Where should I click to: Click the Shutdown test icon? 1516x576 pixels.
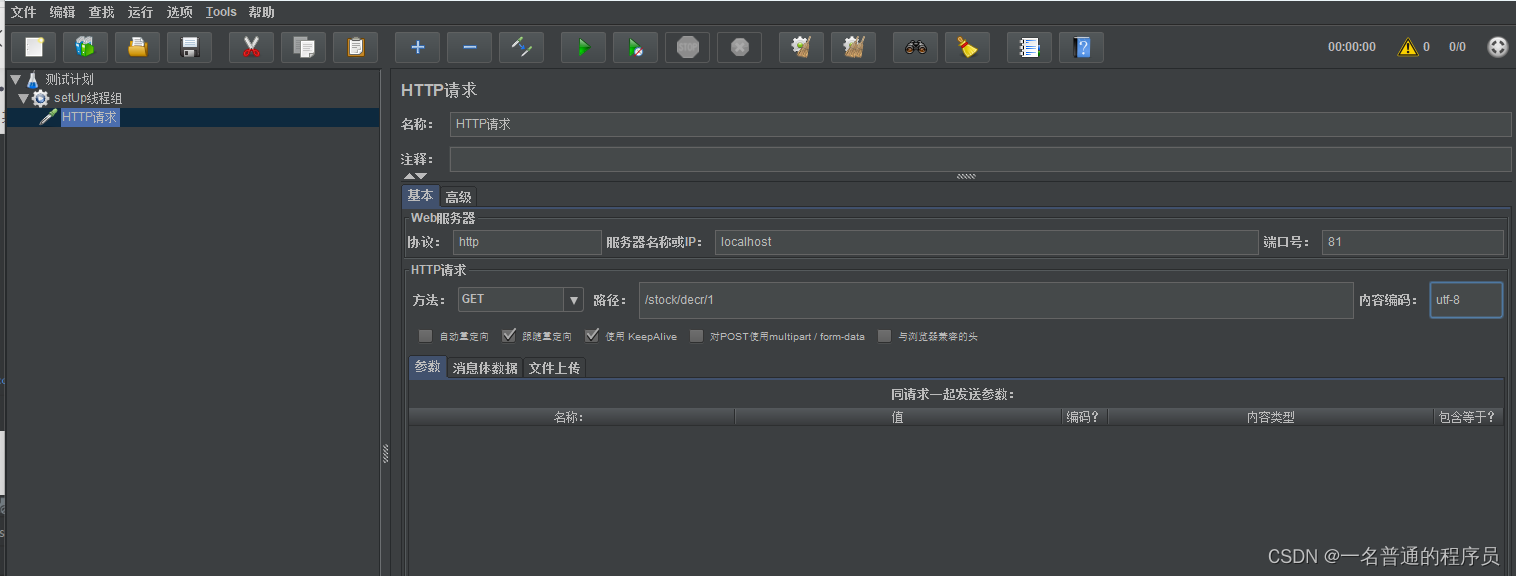(x=739, y=47)
